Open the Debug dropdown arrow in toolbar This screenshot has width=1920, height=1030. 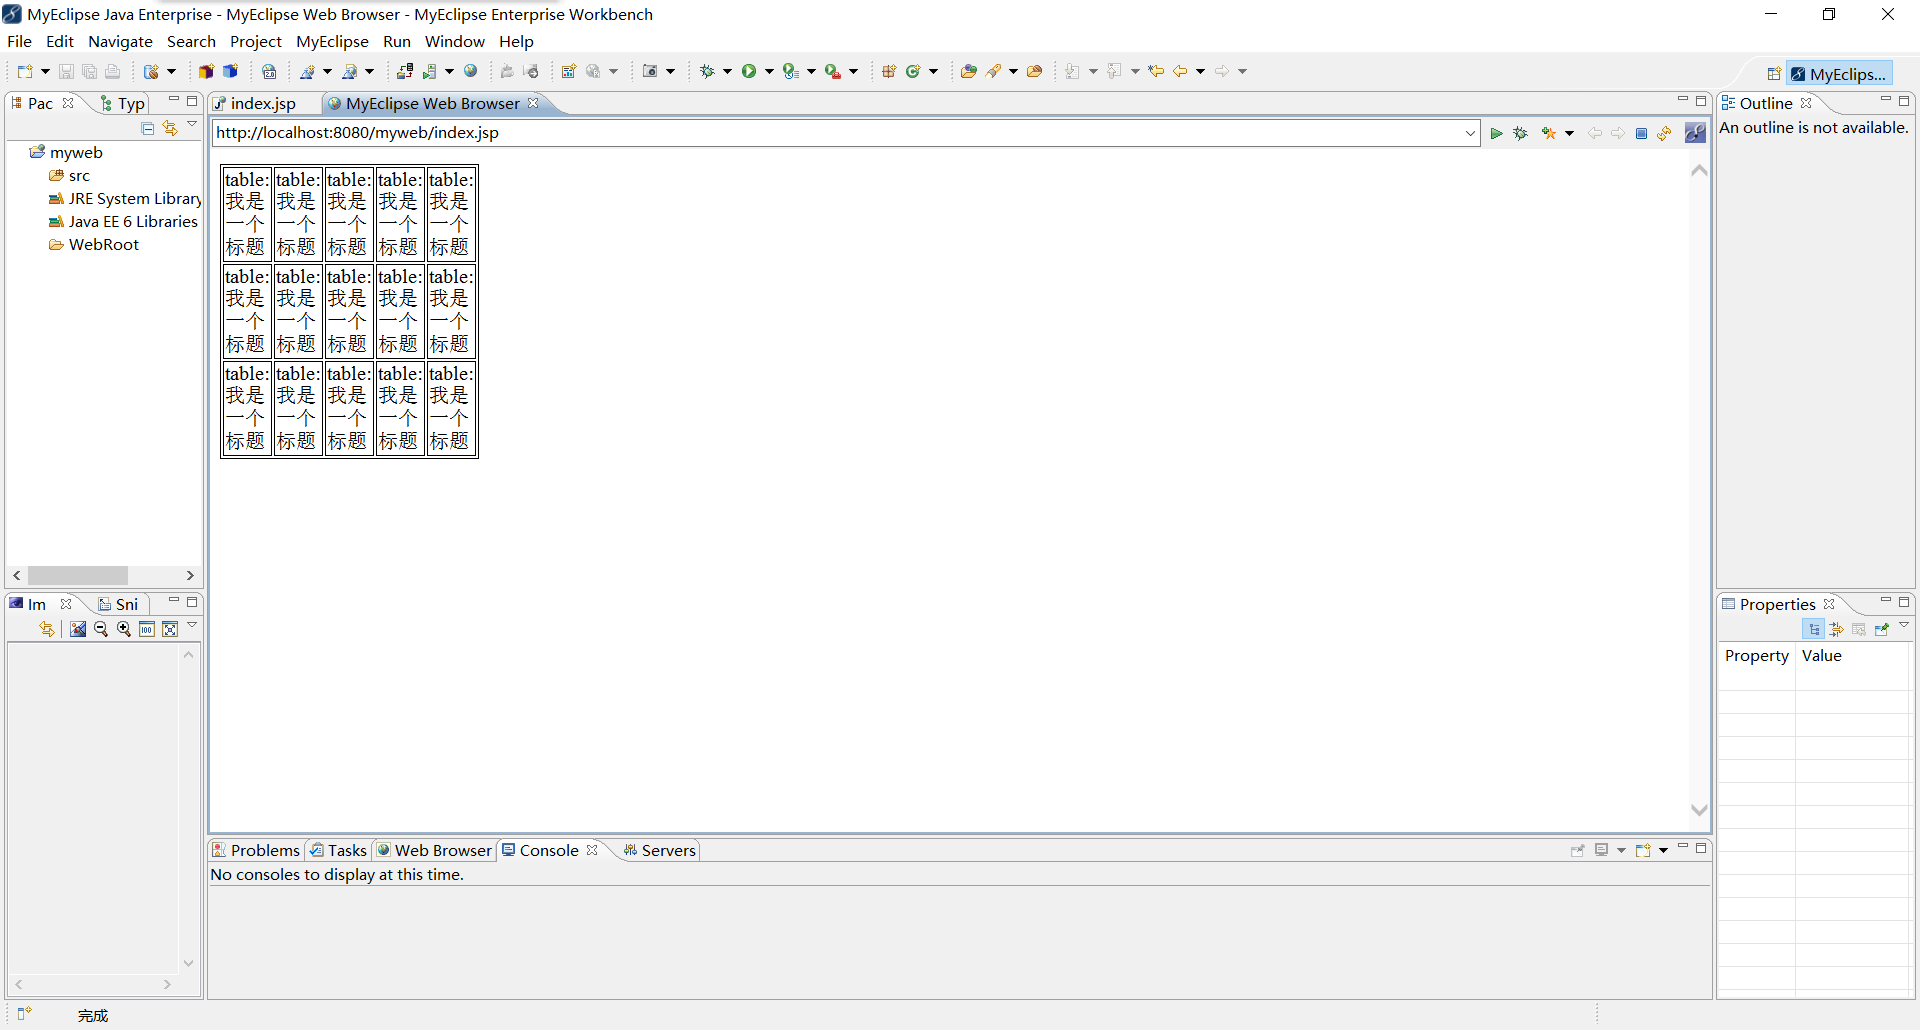click(x=727, y=71)
